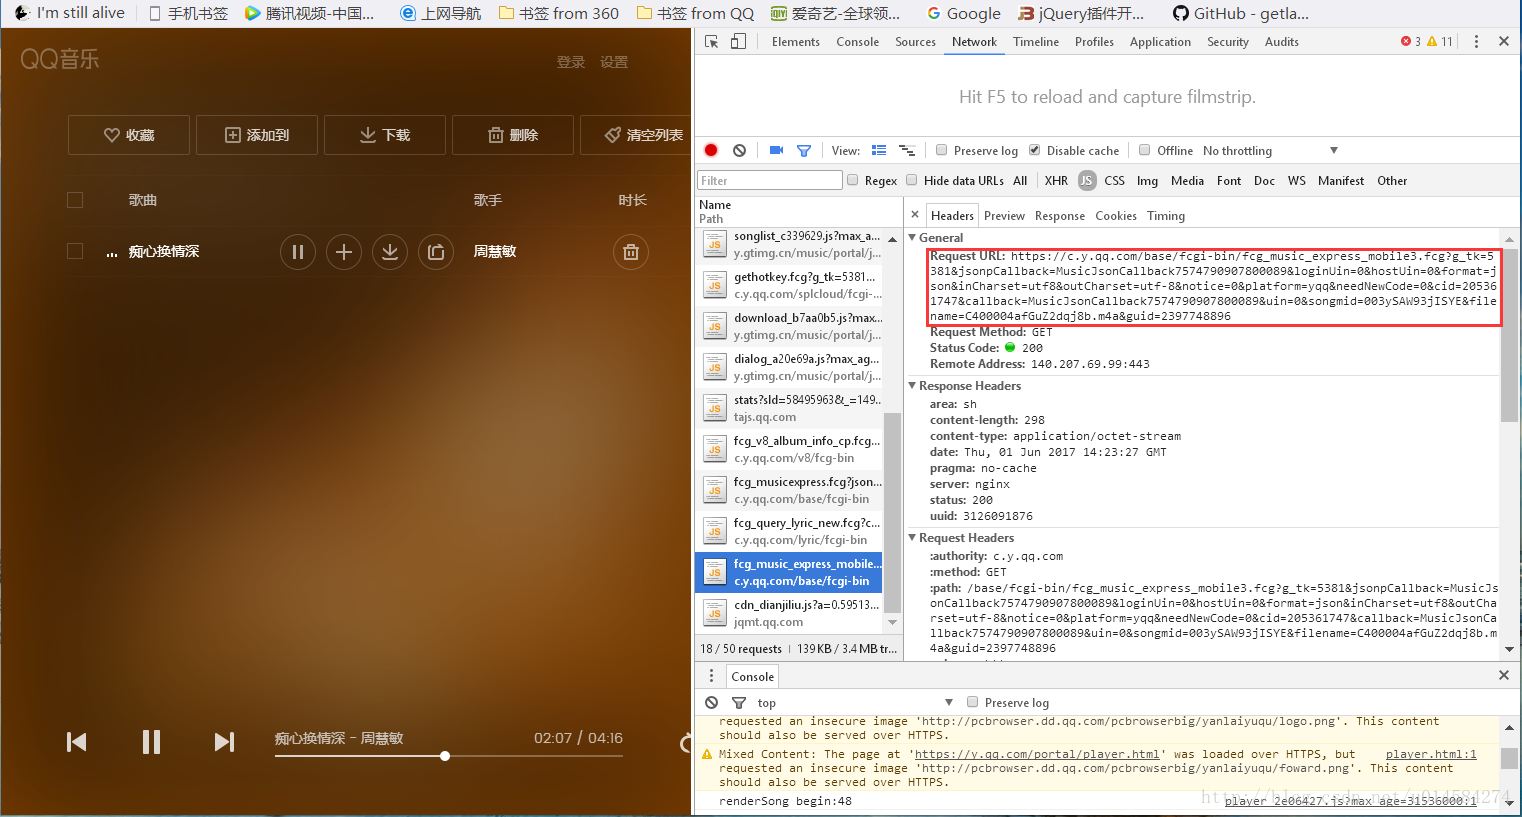Click the red errors count indicator

pyautogui.click(x=1411, y=41)
